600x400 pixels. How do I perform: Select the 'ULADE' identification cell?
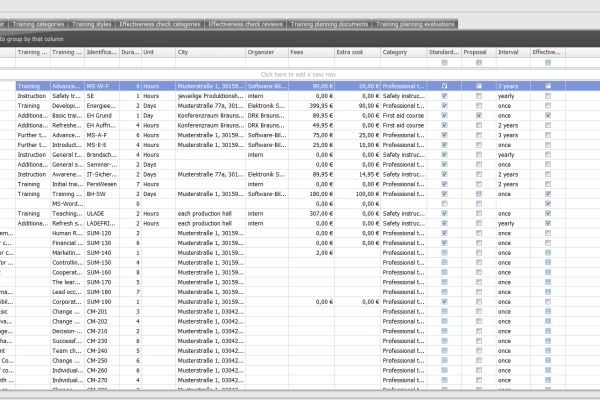[x=102, y=214]
